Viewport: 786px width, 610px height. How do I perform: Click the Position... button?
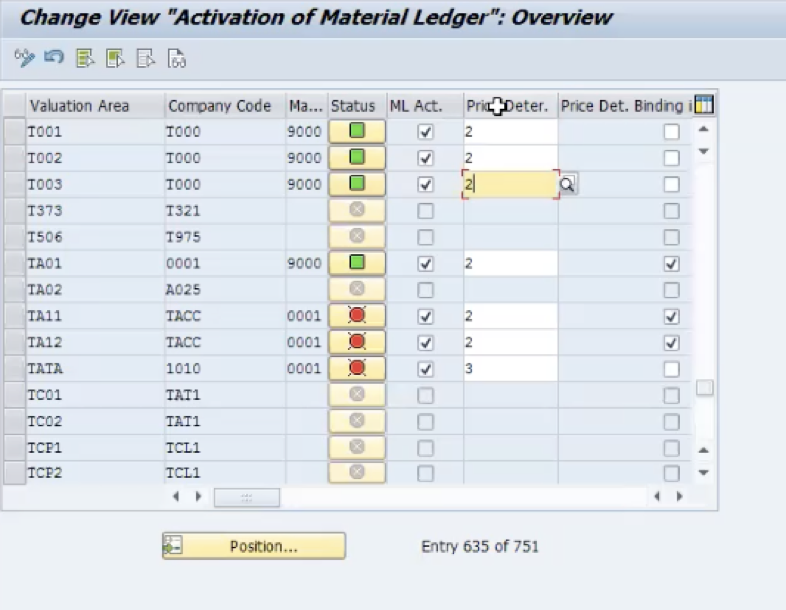tap(254, 546)
